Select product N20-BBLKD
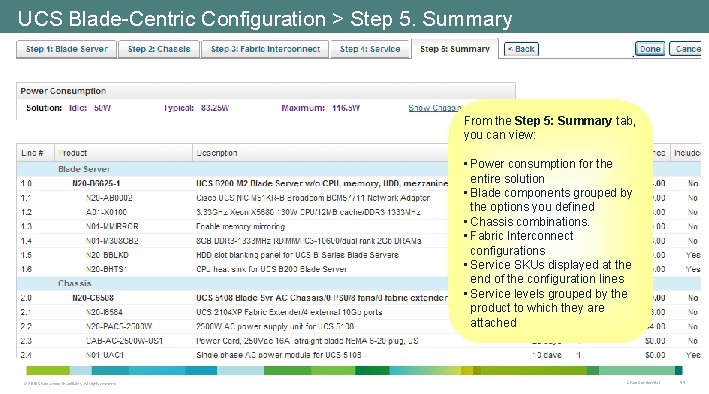 pos(107,255)
